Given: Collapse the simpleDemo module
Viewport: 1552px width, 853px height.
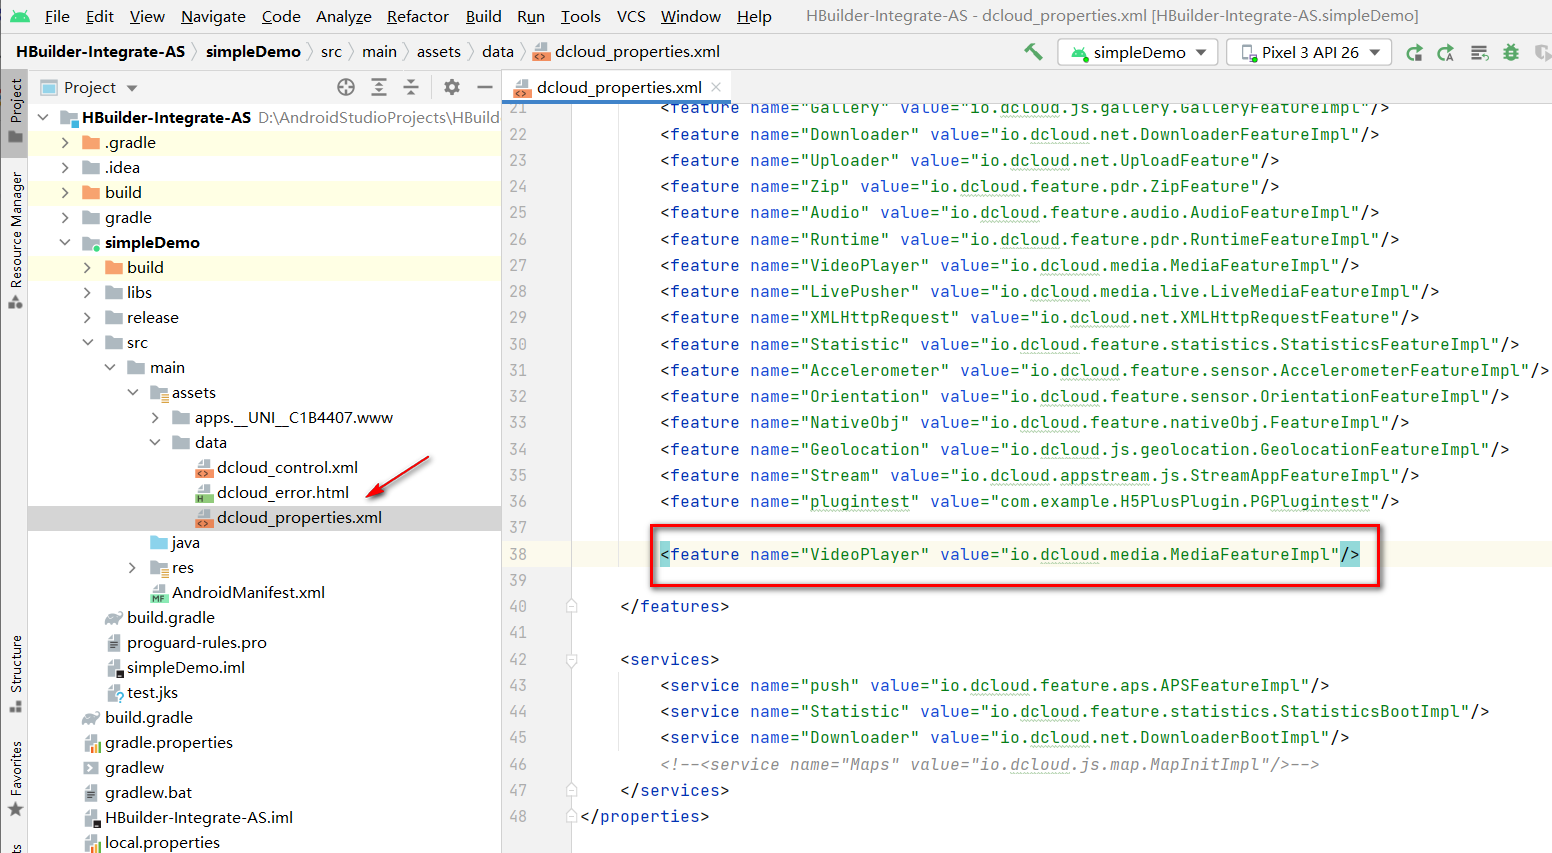Looking at the screenshot, I should [x=65, y=242].
